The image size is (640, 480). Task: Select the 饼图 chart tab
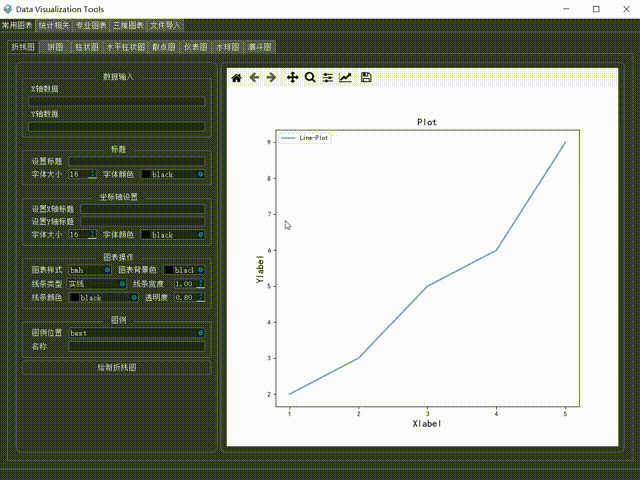point(55,47)
